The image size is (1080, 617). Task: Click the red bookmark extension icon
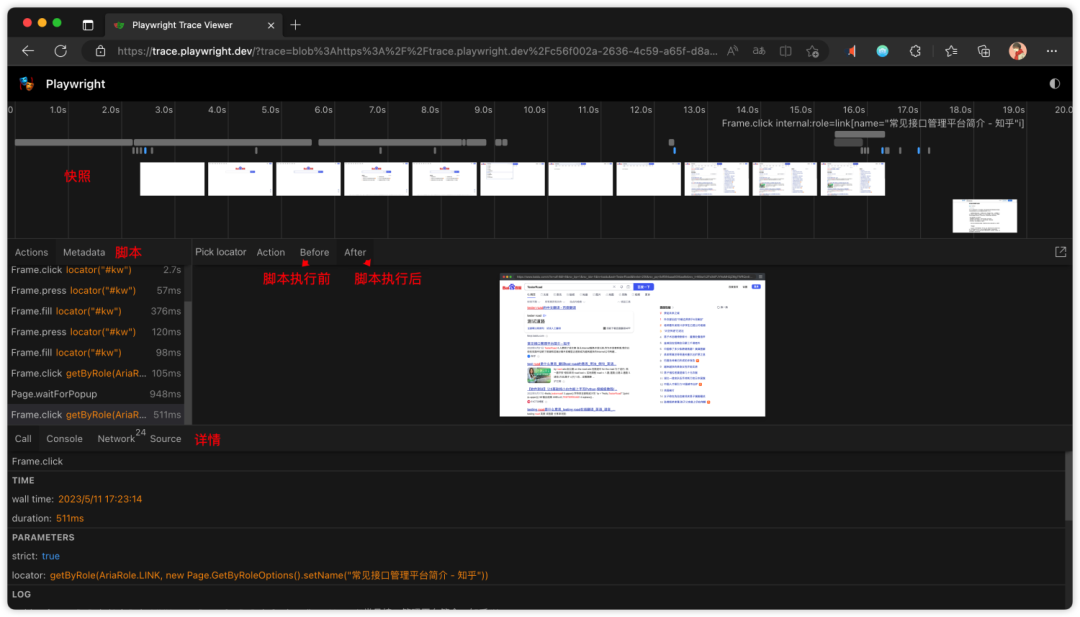(852, 51)
